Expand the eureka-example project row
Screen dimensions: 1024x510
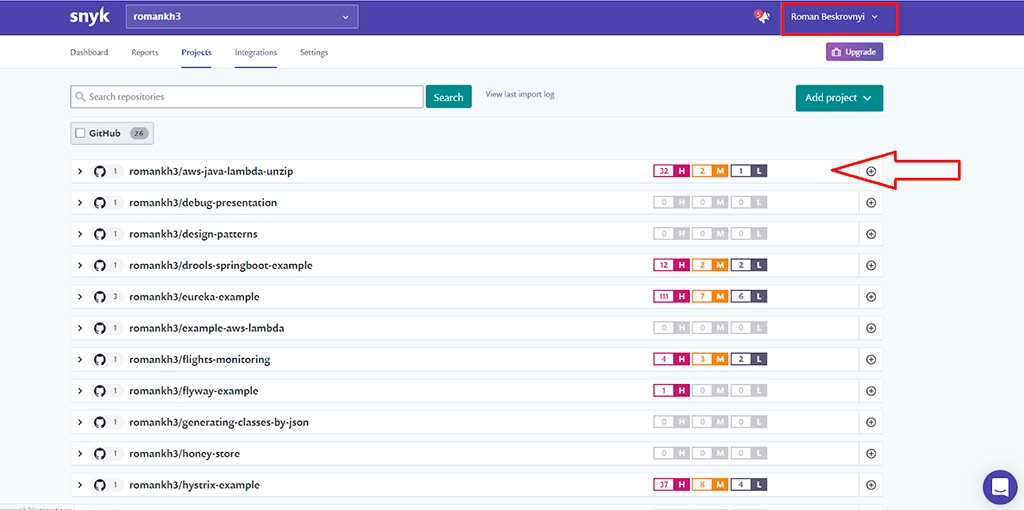coord(80,296)
